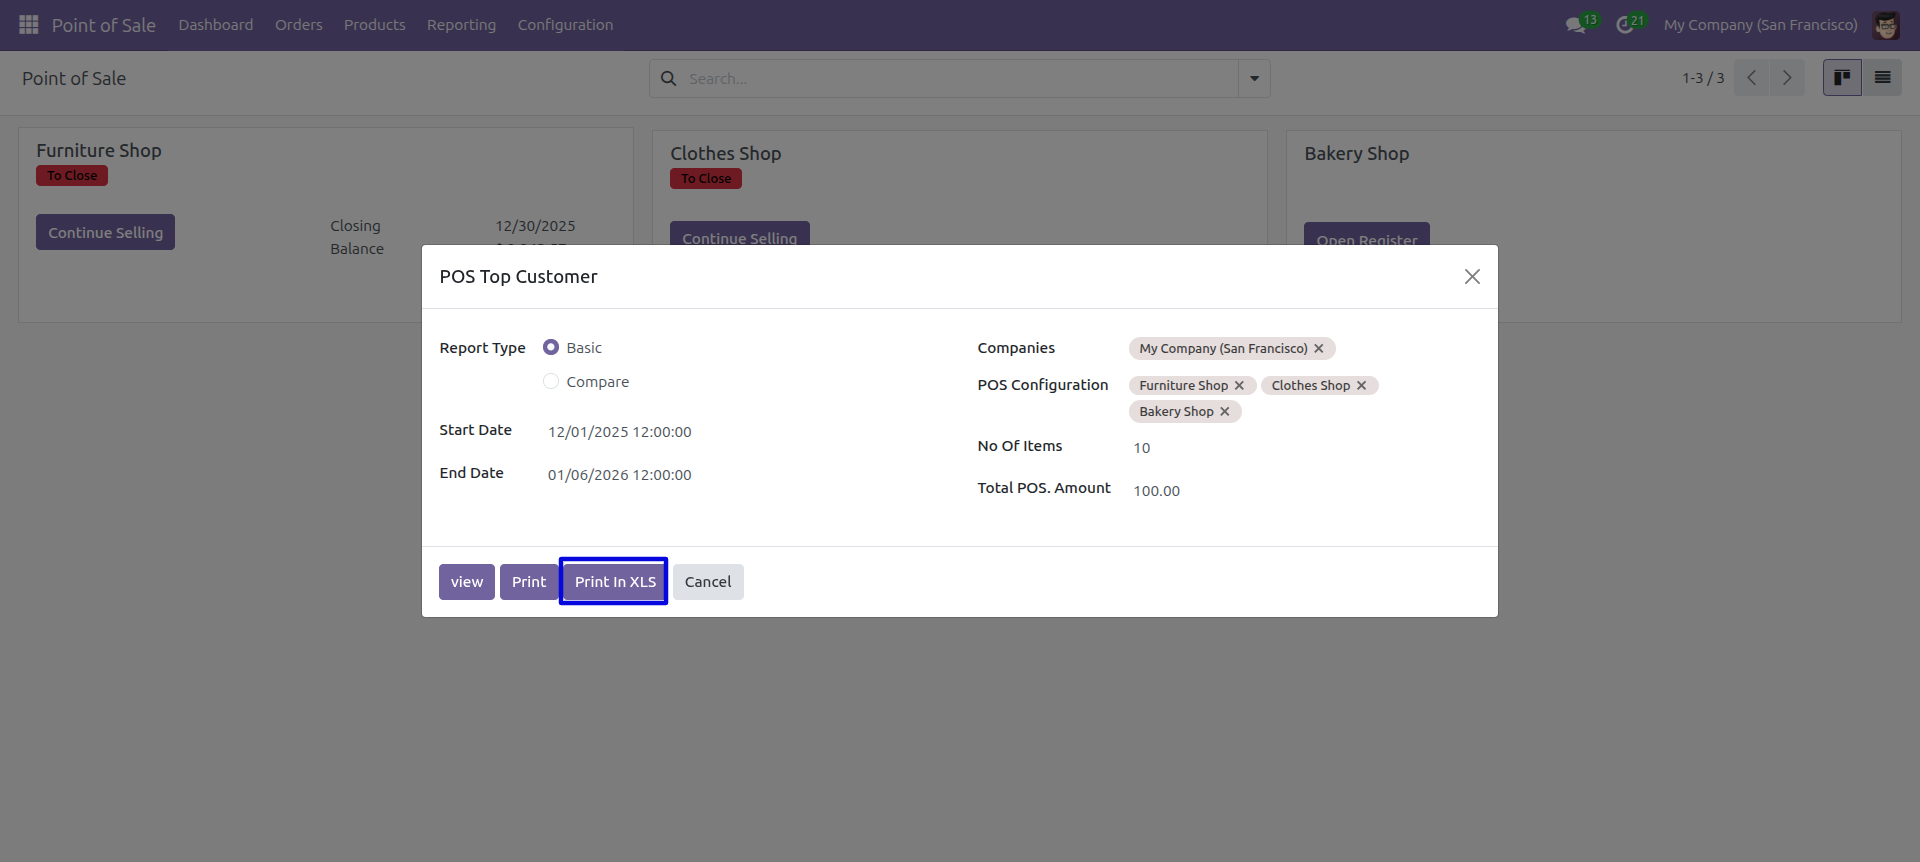Open the Configuration menu

tap(565, 25)
